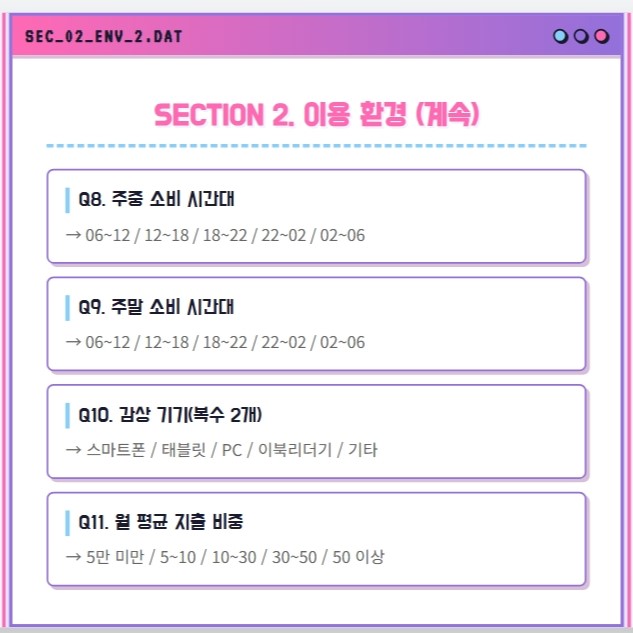Image resolution: width=633 pixels, height=633 pixels.
Task: Click the arrow icon under Q9
Action: point(73,342)
